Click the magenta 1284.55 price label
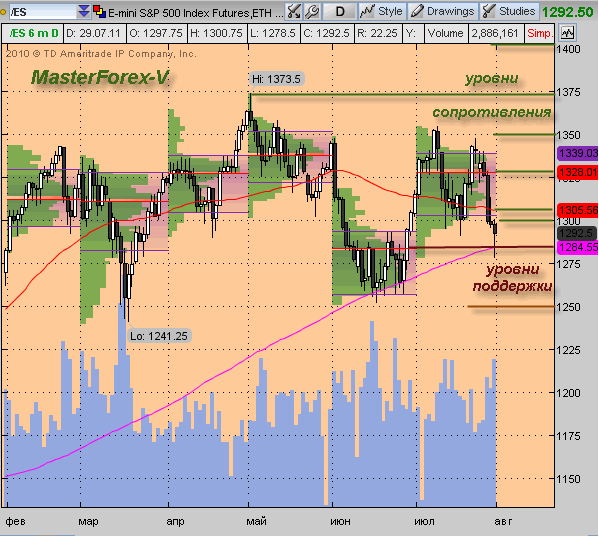 pos(577,247)
